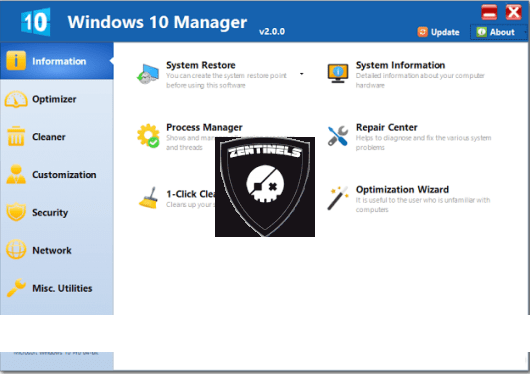
Task: Go to the Customization section
Action: coord(57,174)
